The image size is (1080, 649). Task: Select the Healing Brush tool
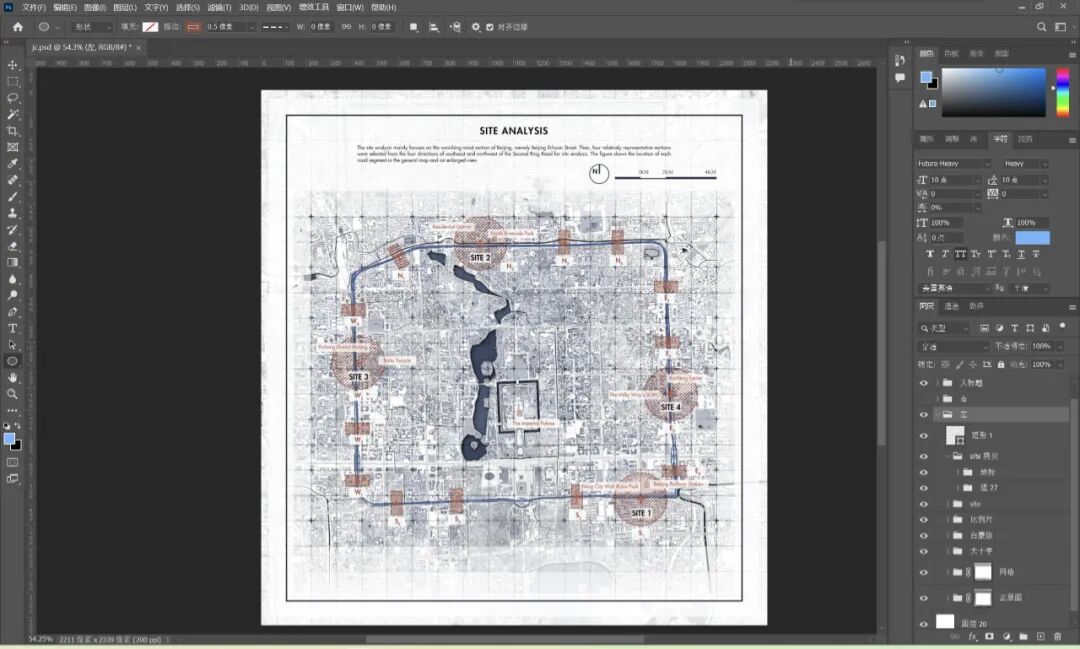(x=12, y=181)
